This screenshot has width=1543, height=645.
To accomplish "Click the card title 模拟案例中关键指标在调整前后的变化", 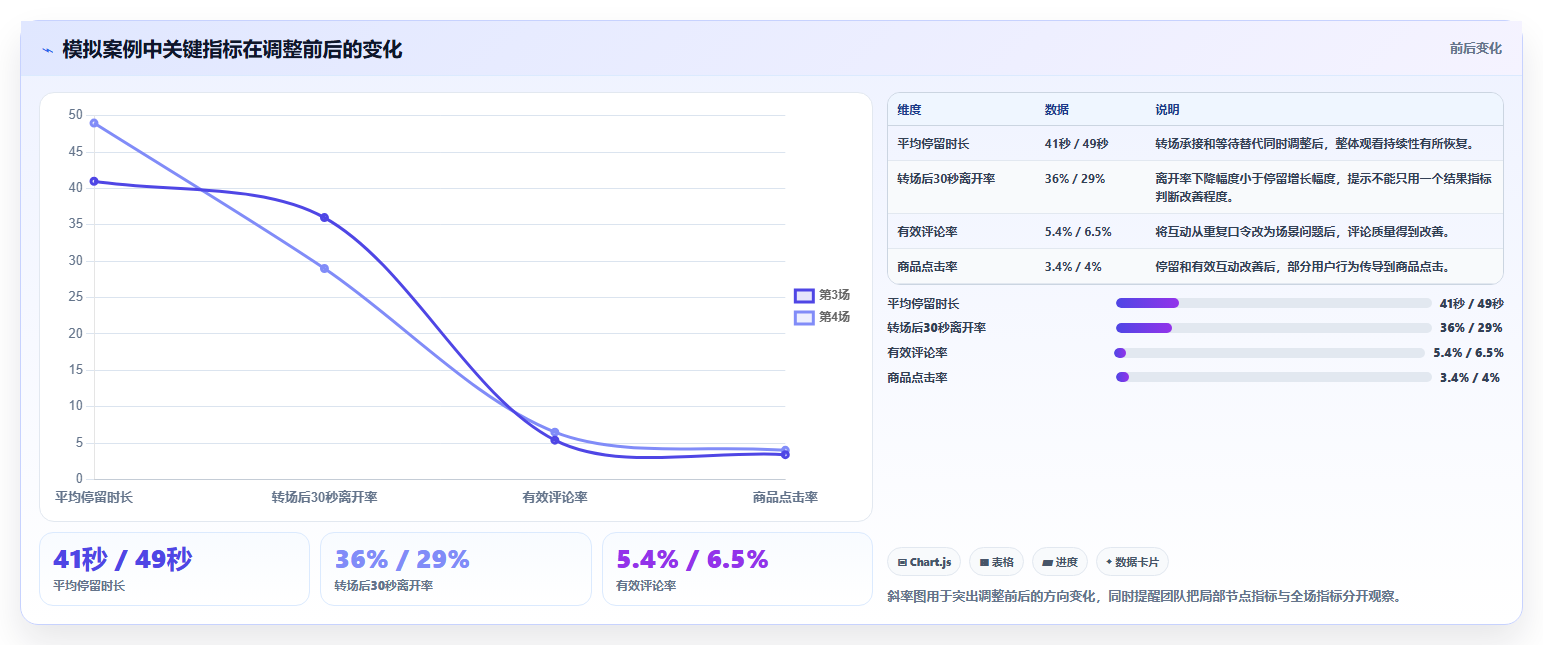I will click(232, 50).
